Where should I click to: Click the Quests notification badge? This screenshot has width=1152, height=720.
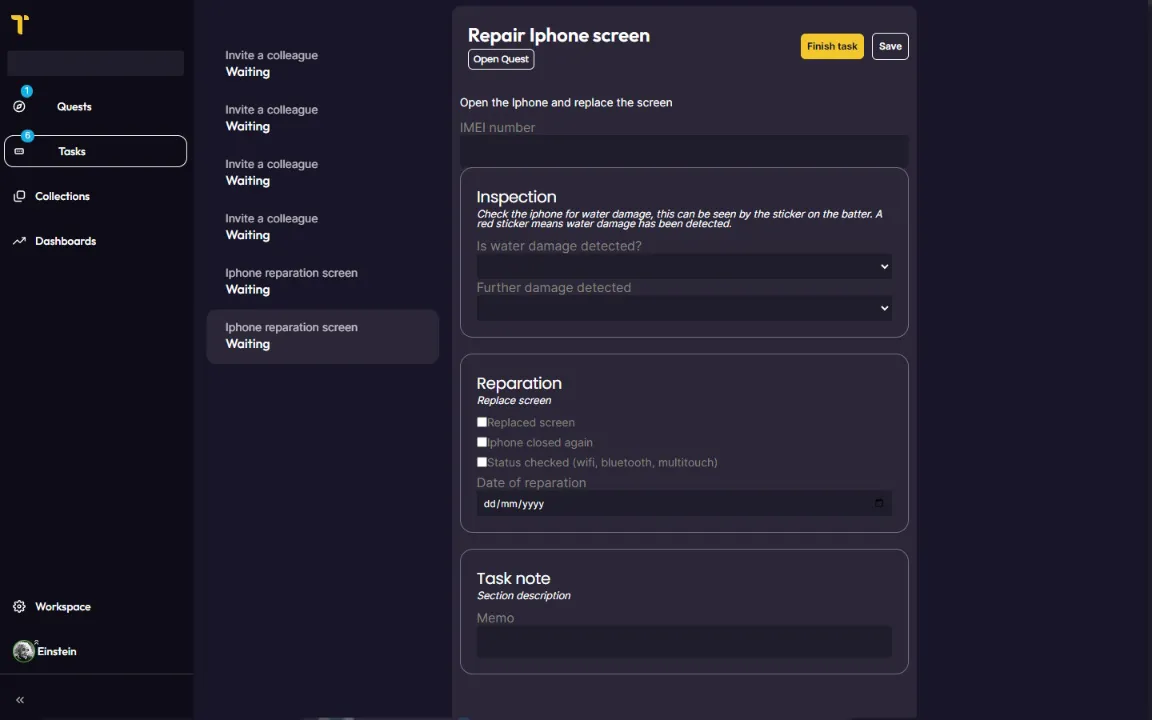tap(26, 91)
